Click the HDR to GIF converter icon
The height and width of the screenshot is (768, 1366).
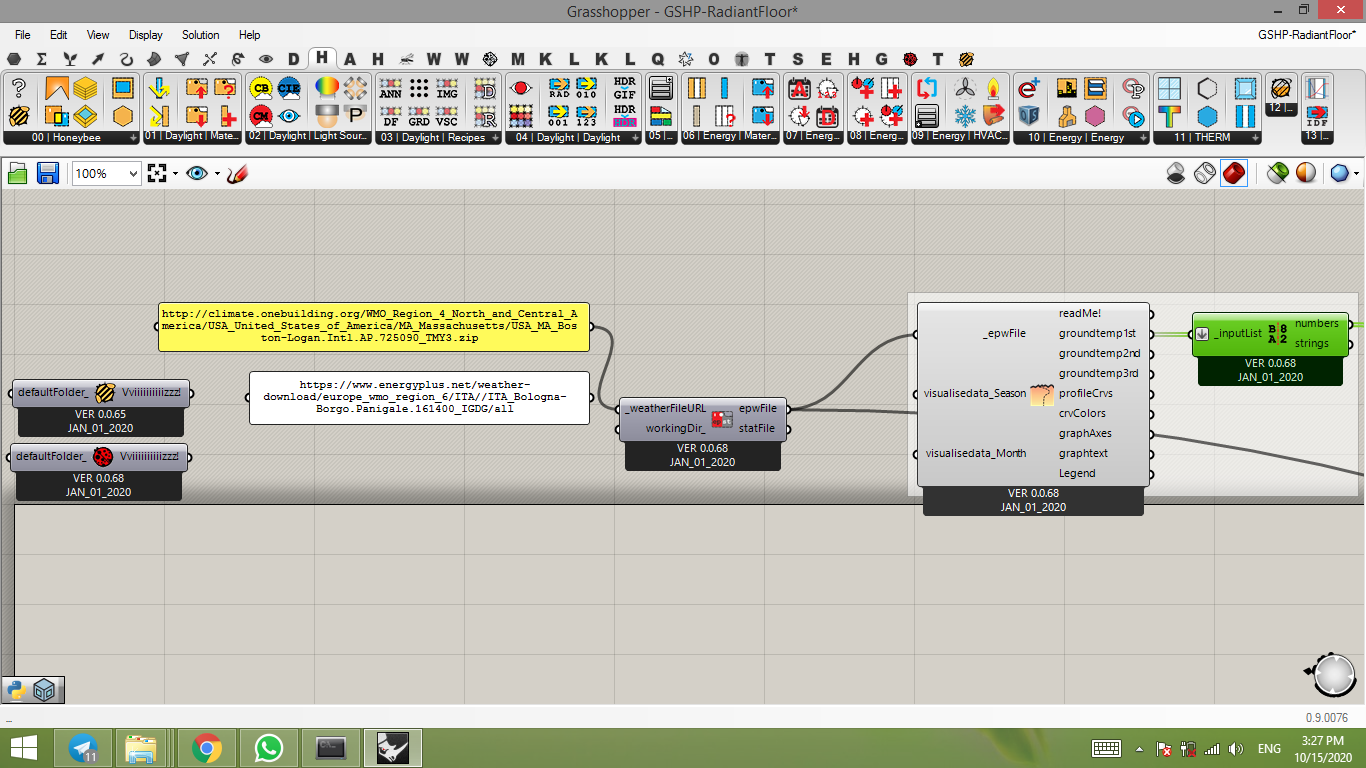(x=625, y=88)
